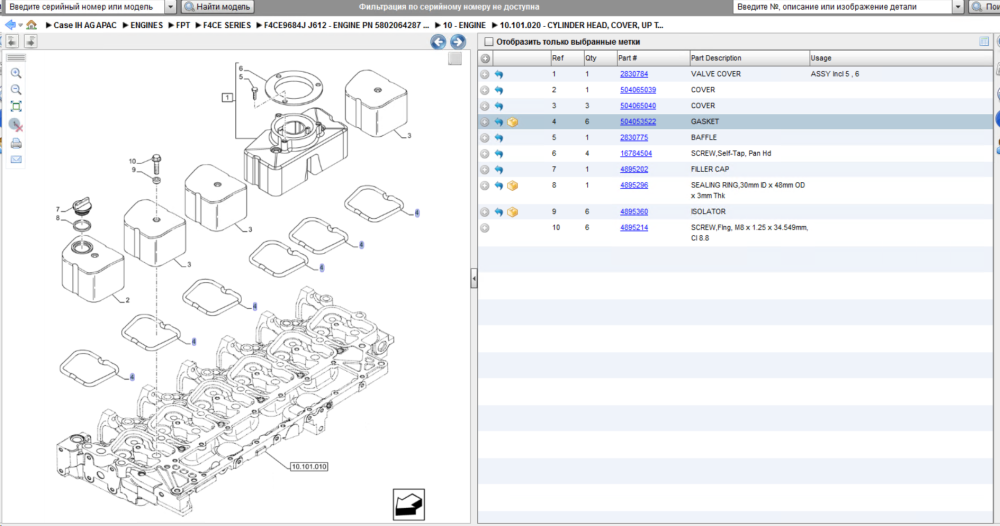Click box package icon on ISOLATOR row
Image resolution: width=1000 pixels, height=526 pixels.
coord(513,212)
